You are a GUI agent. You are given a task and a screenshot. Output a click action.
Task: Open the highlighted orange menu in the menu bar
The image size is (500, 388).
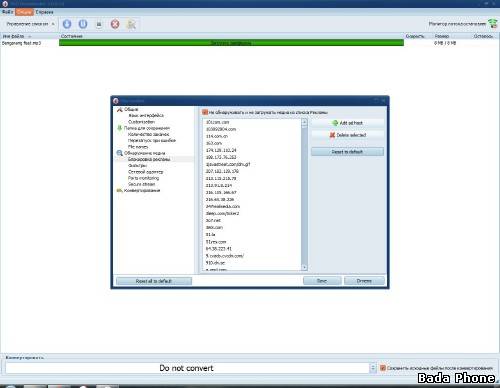point(24,12)
